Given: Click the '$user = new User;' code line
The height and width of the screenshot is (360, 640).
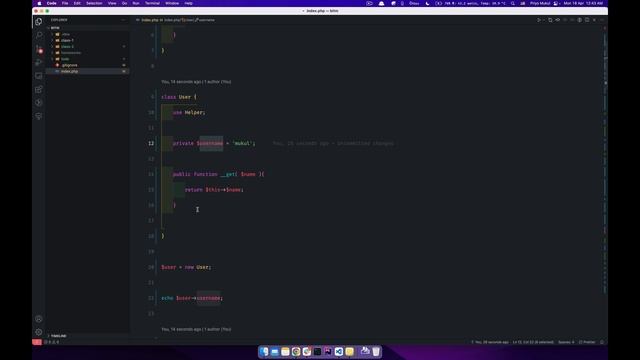Looking at the screenshot, I should click(186, 267).
